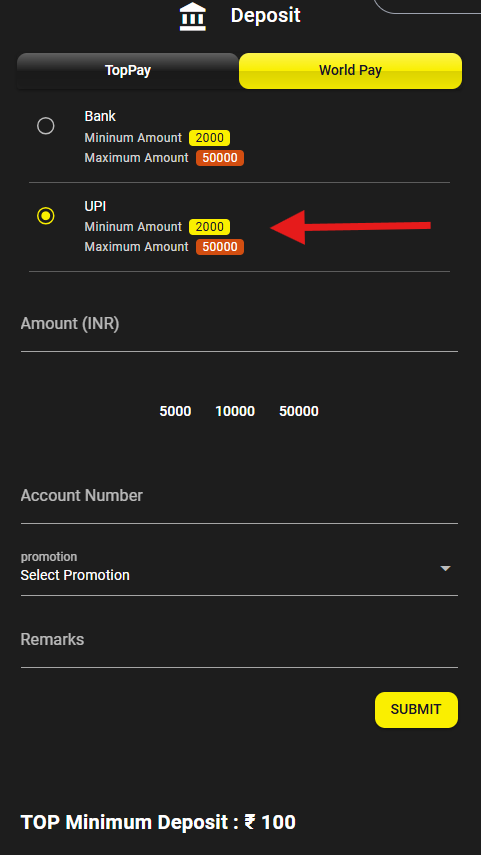481x855 pixels.
Task: Select the UPI payment radio button
Action: coord(46,216)
